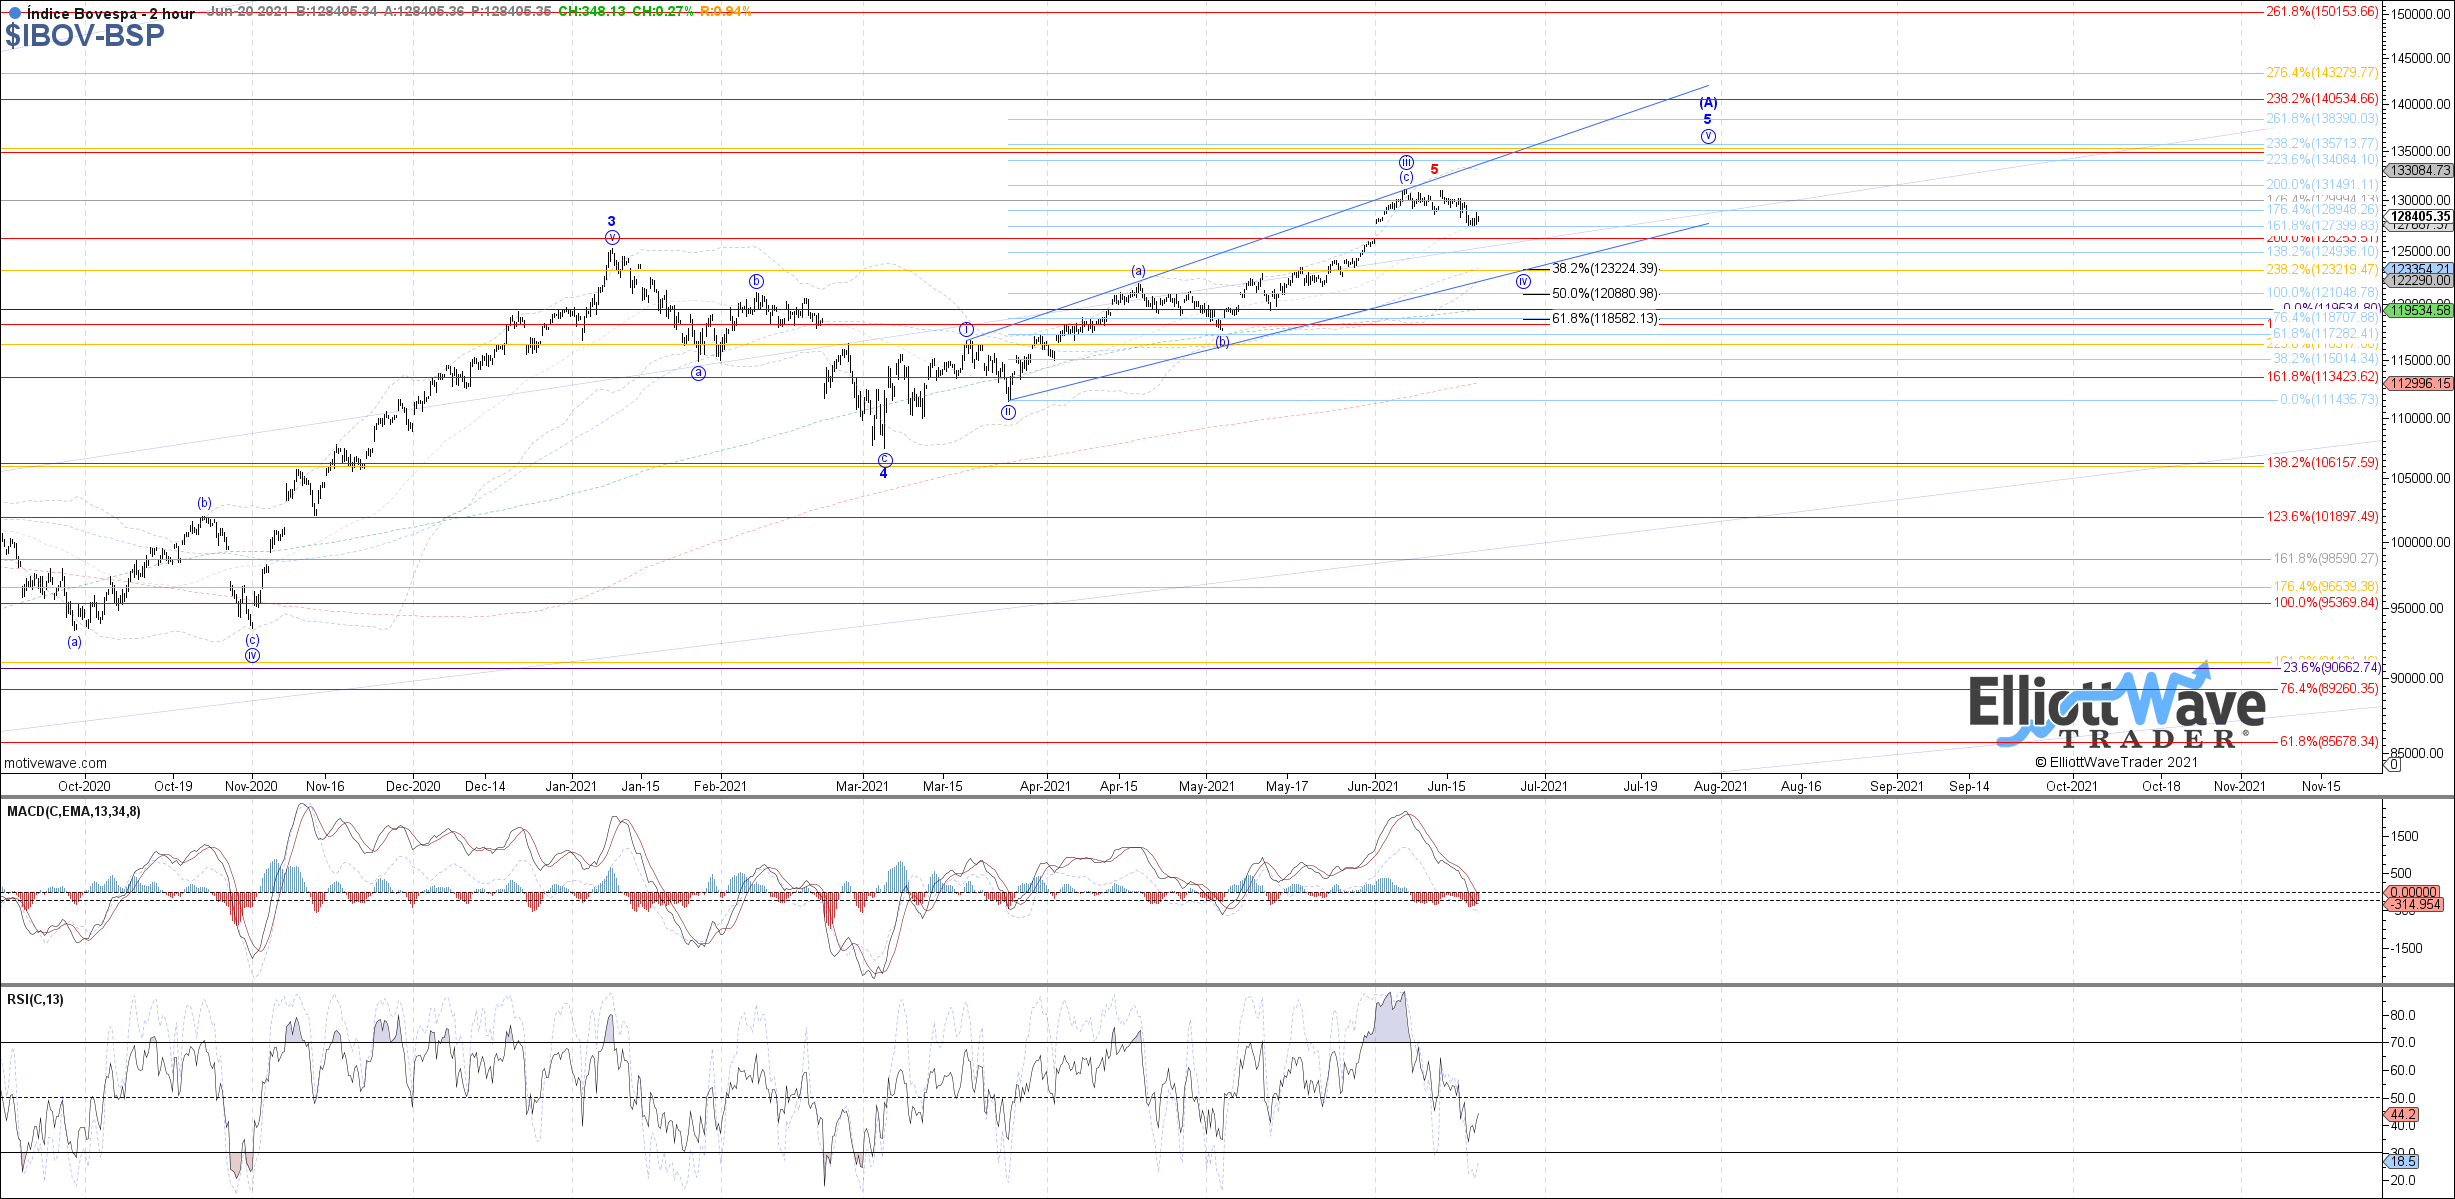Screen dimensions: 2455x1199
Task: Click the 150000.00 price axis value
Action: tap(2421, 14)
